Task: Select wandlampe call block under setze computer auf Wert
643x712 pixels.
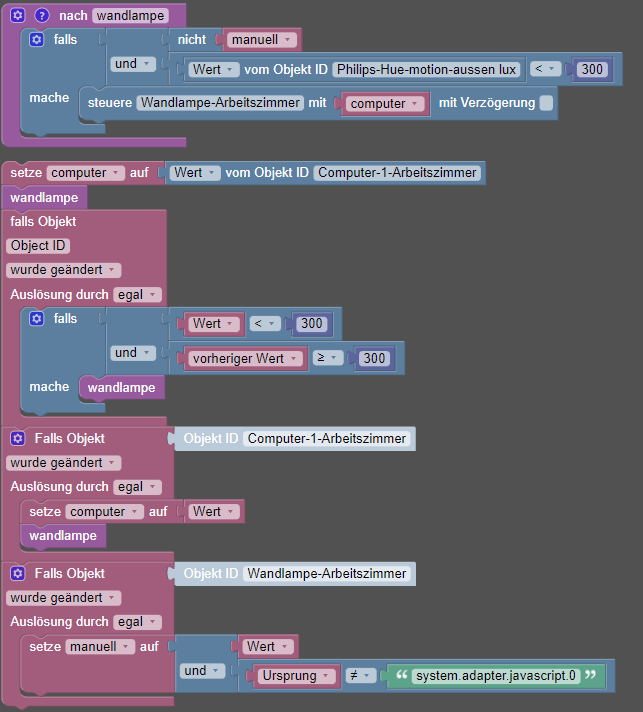Action: coord(63,535)
